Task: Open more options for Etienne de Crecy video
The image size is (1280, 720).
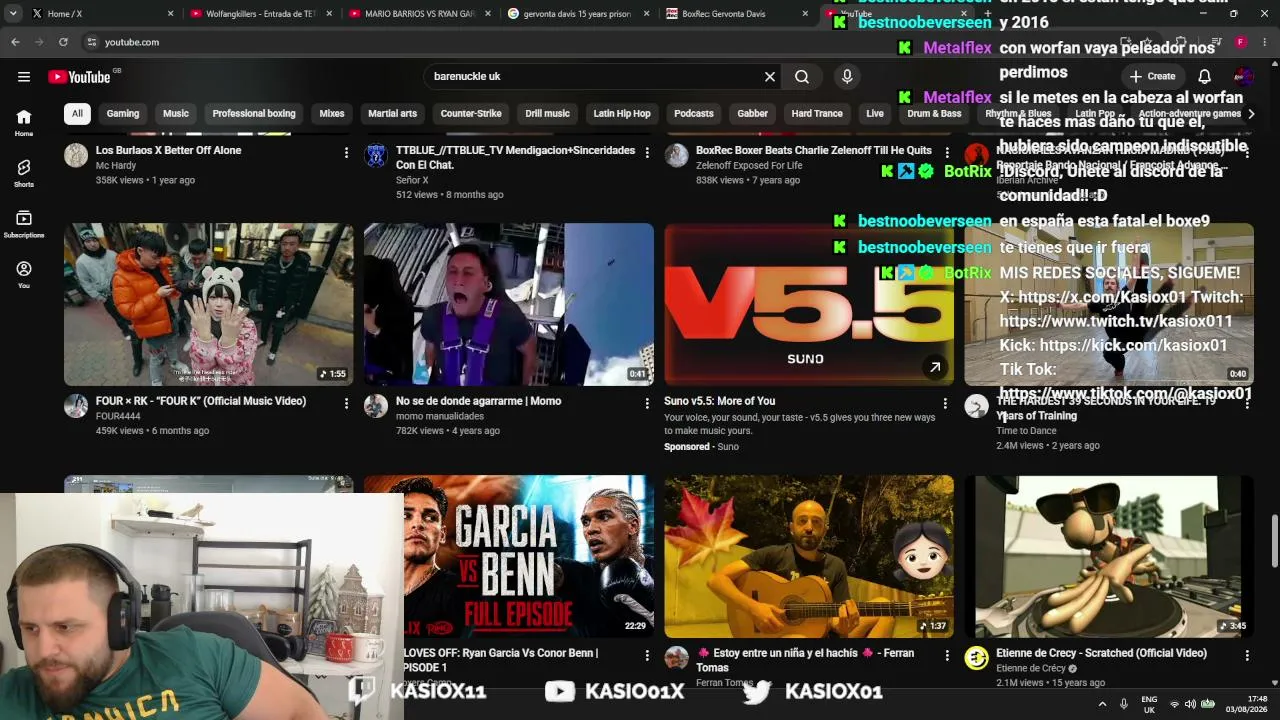Action: coord(1247,656)
